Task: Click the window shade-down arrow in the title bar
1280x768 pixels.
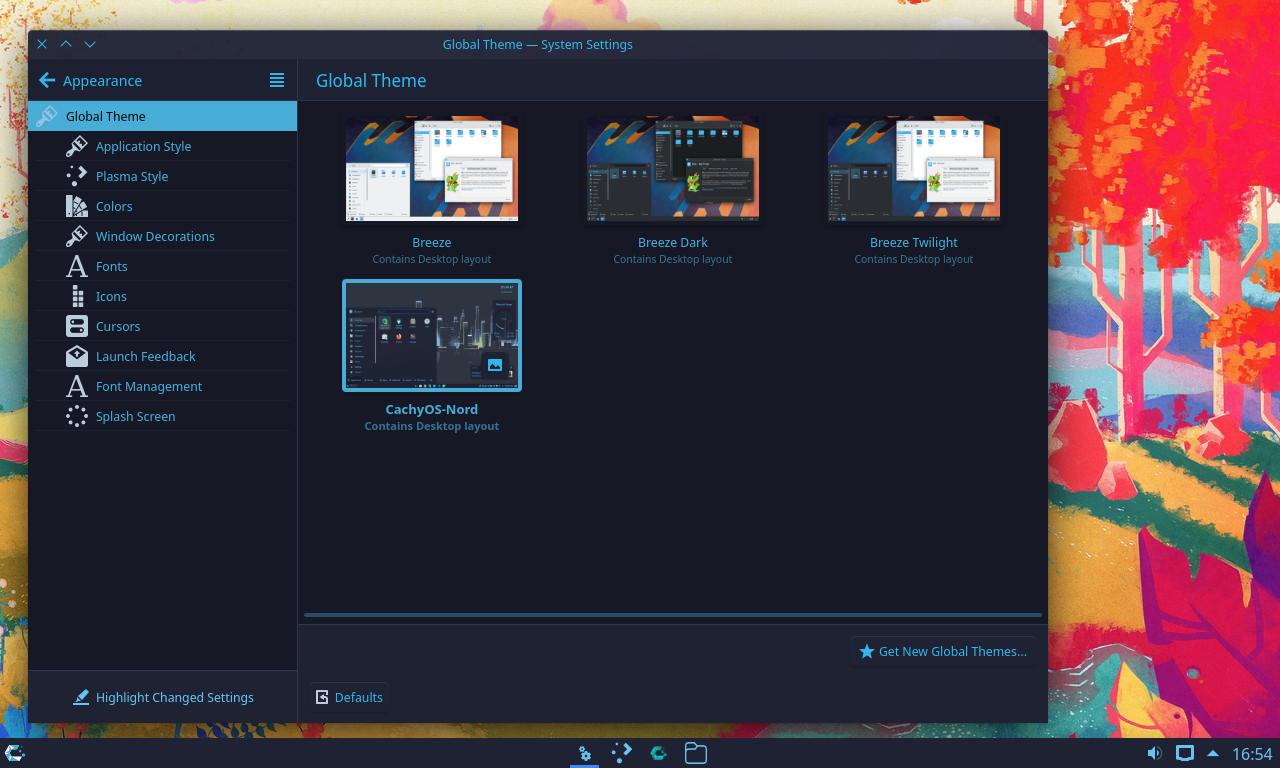Action: (x=90, y=44)
